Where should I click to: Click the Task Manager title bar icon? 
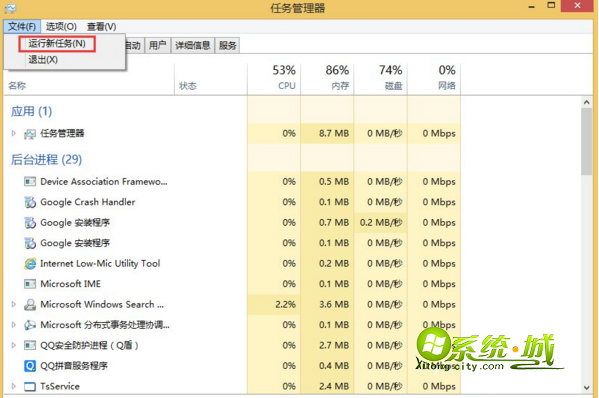point(10,8)
